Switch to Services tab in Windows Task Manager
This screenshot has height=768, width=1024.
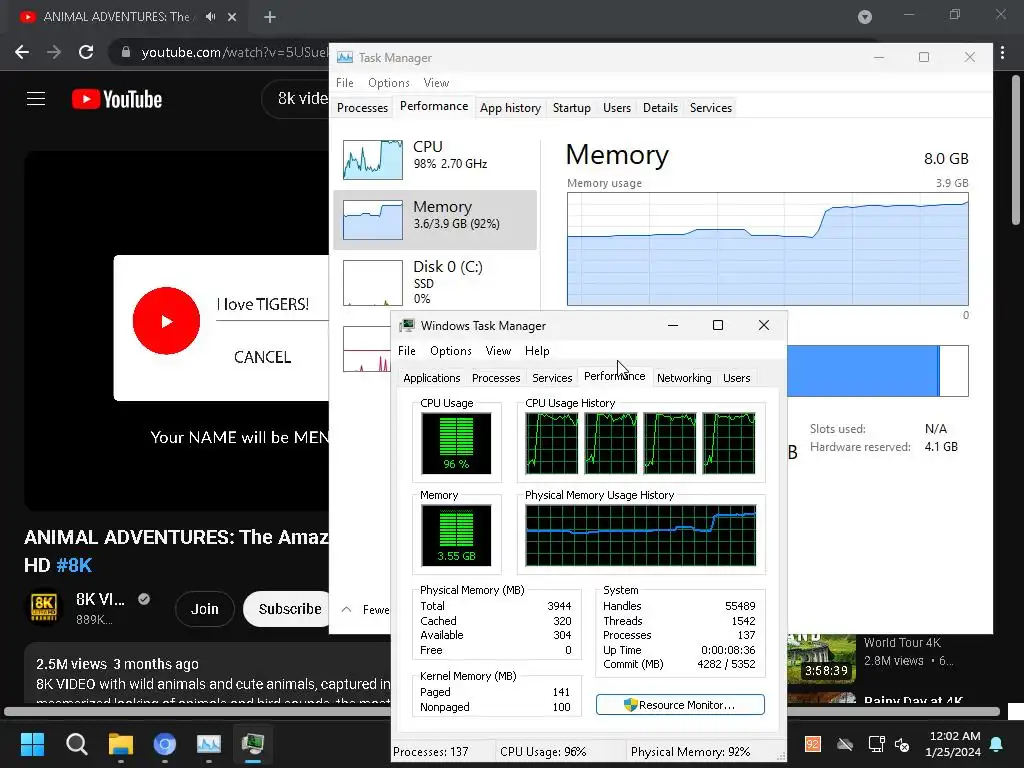pyautogui.click(x=552, y=378)
